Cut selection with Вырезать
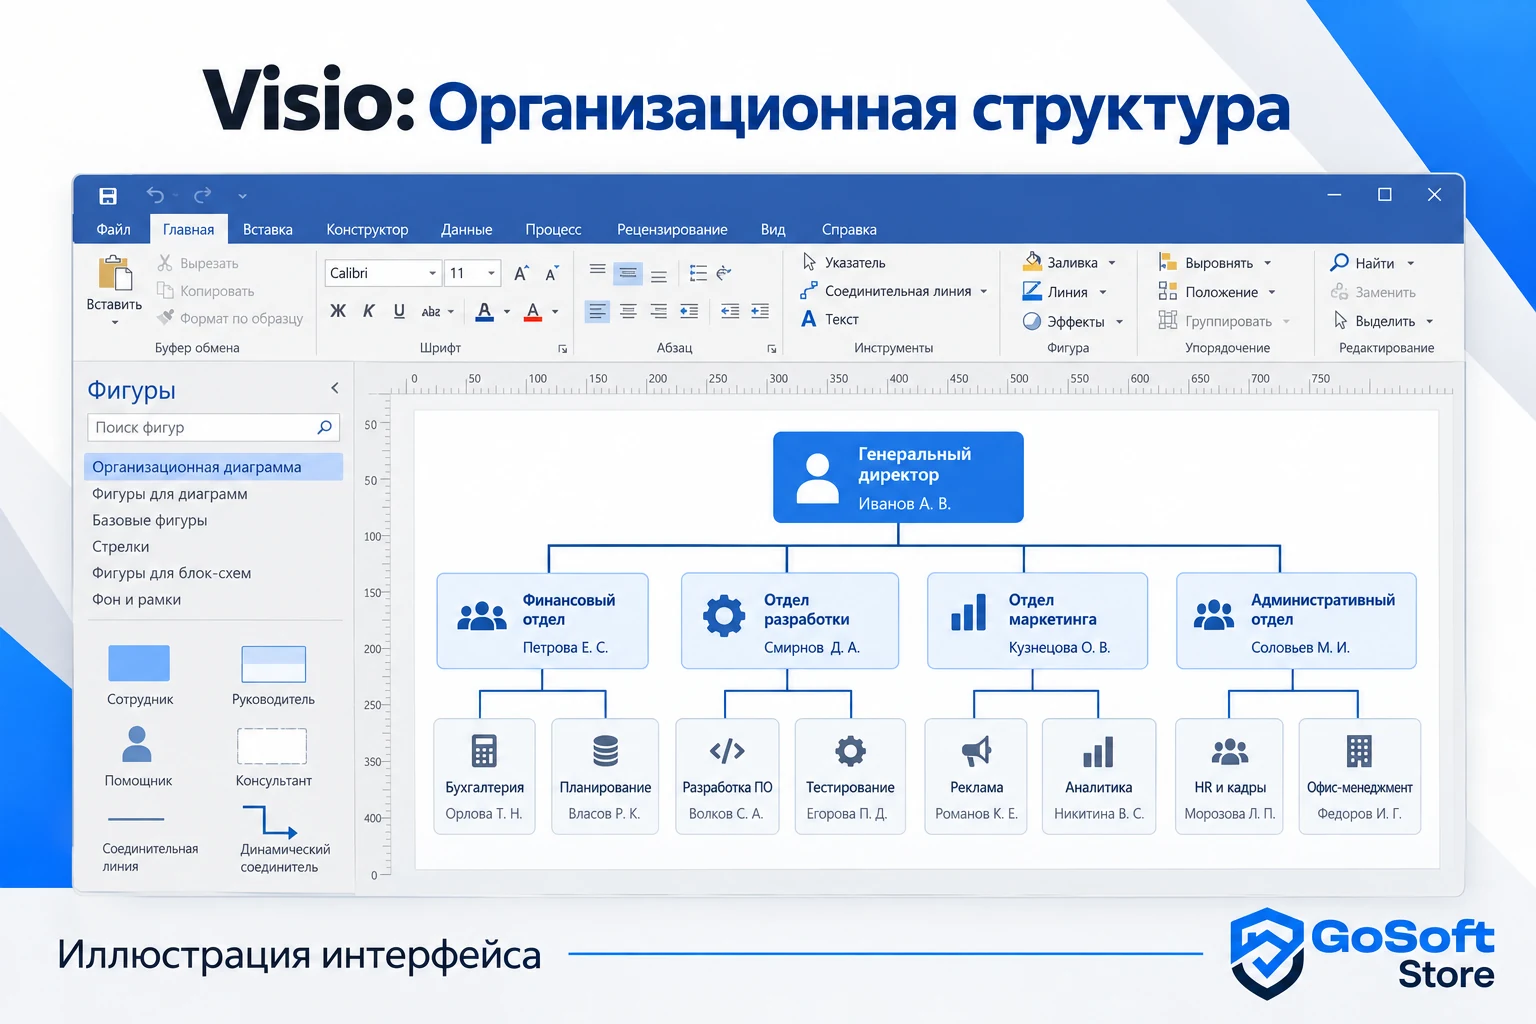 click(x=198, y=263)
